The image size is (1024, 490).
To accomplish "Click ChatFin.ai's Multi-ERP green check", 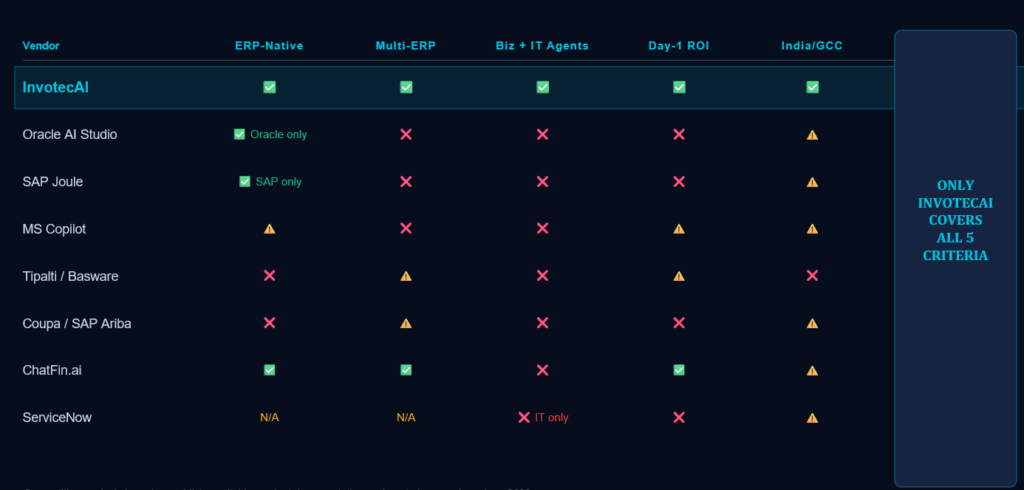I will point(406,370).
